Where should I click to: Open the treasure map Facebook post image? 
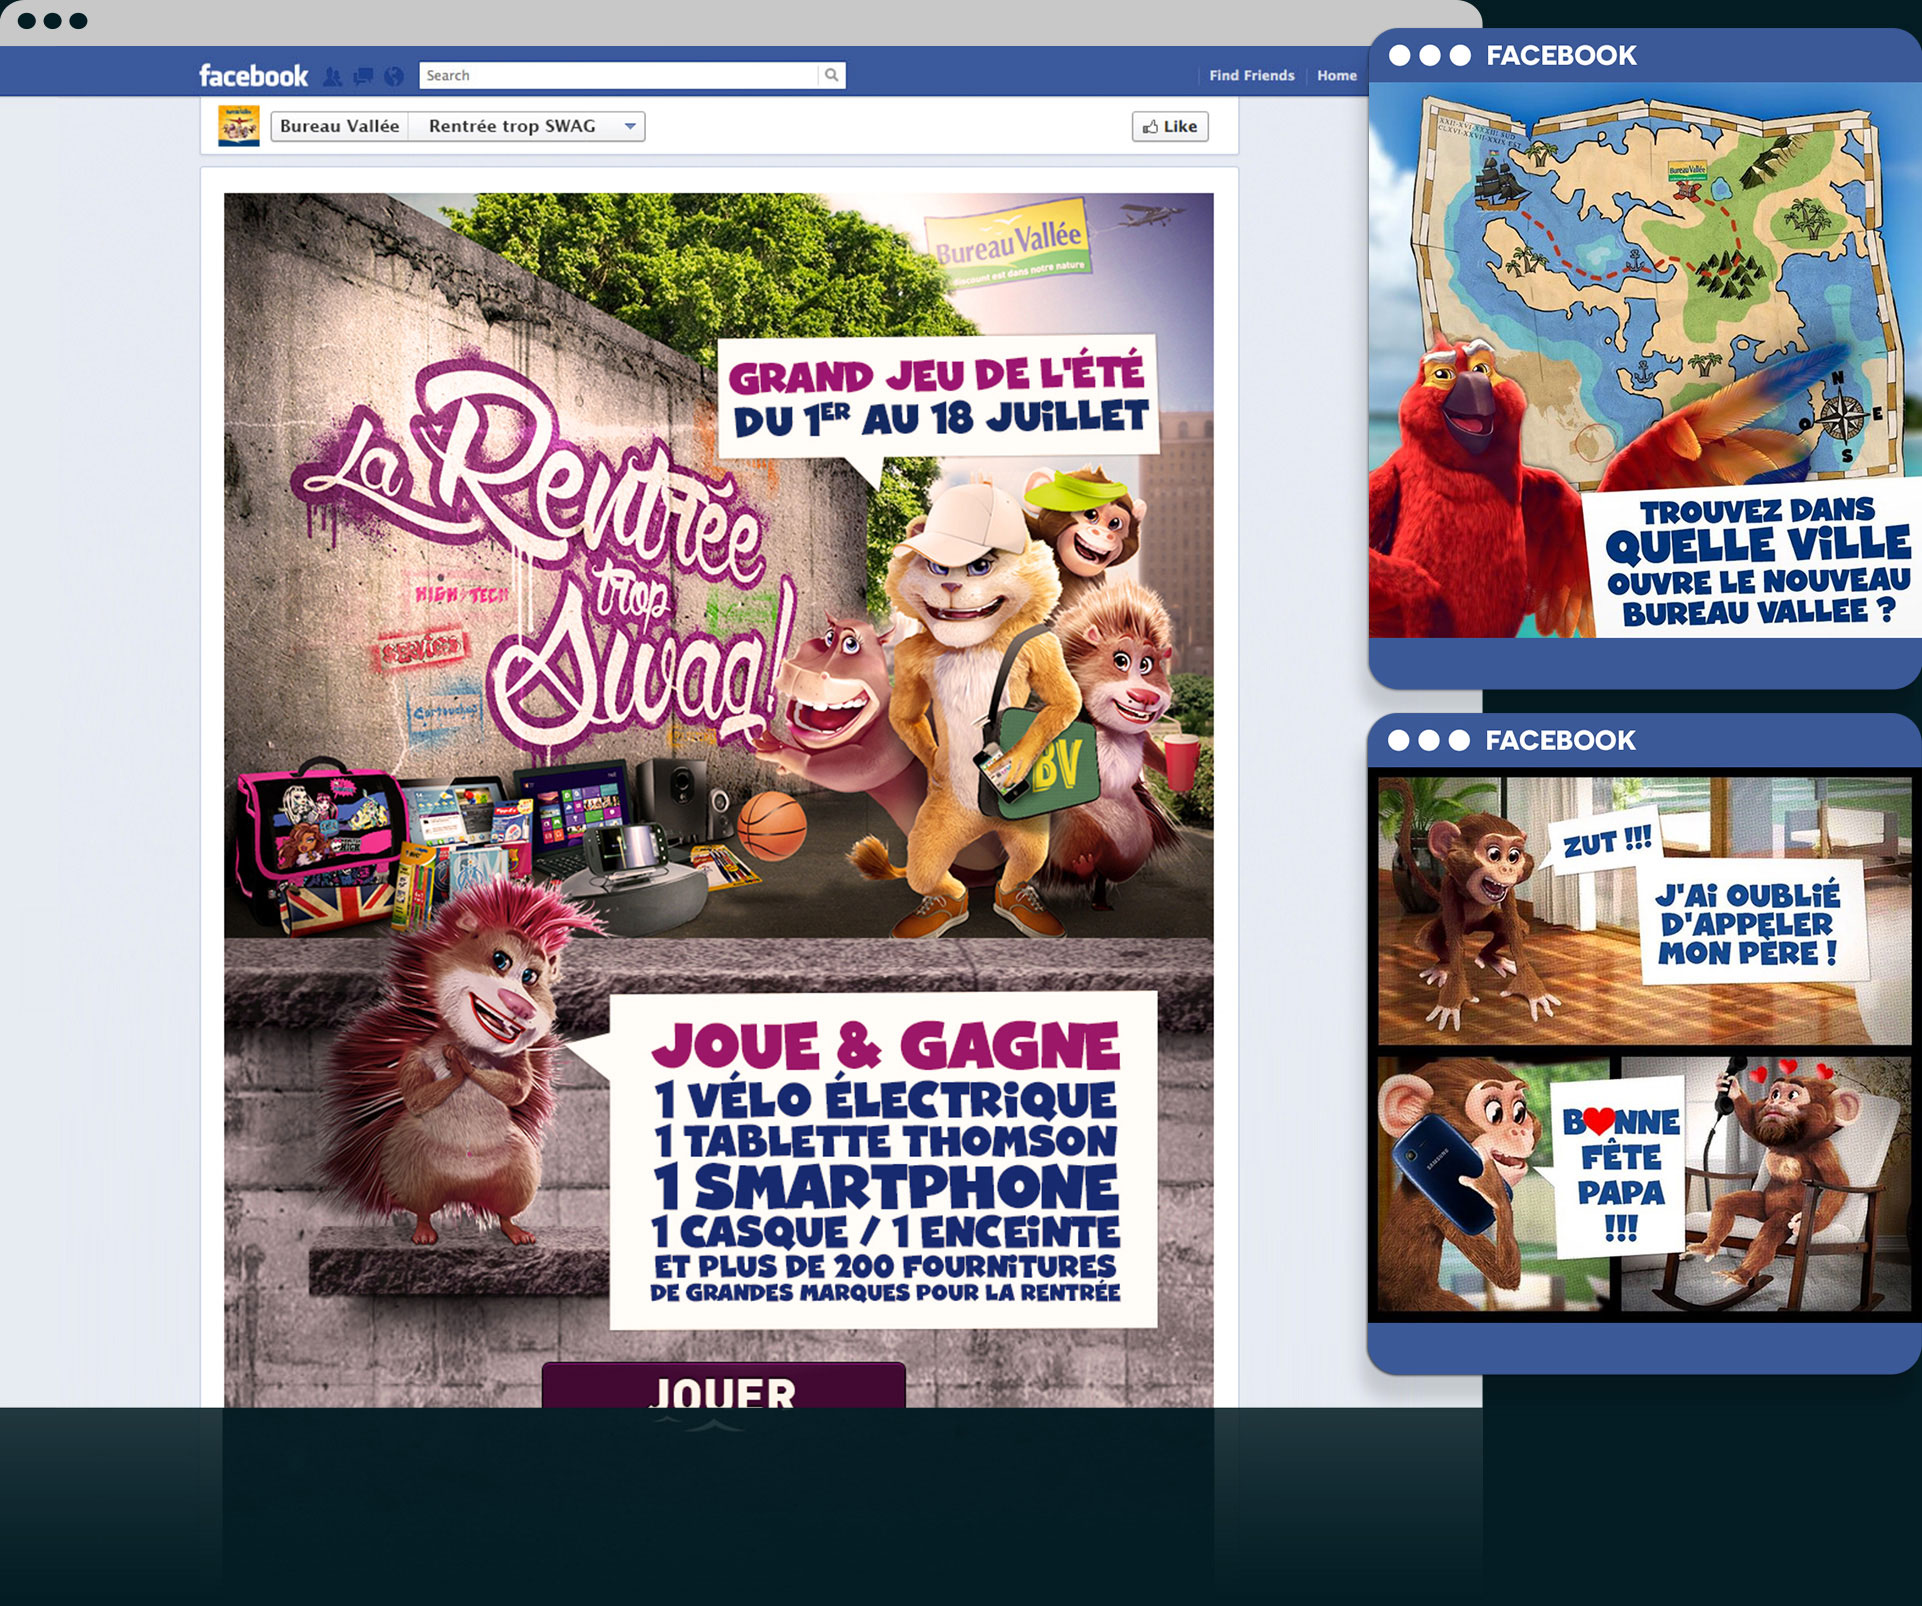(1644, 360)
